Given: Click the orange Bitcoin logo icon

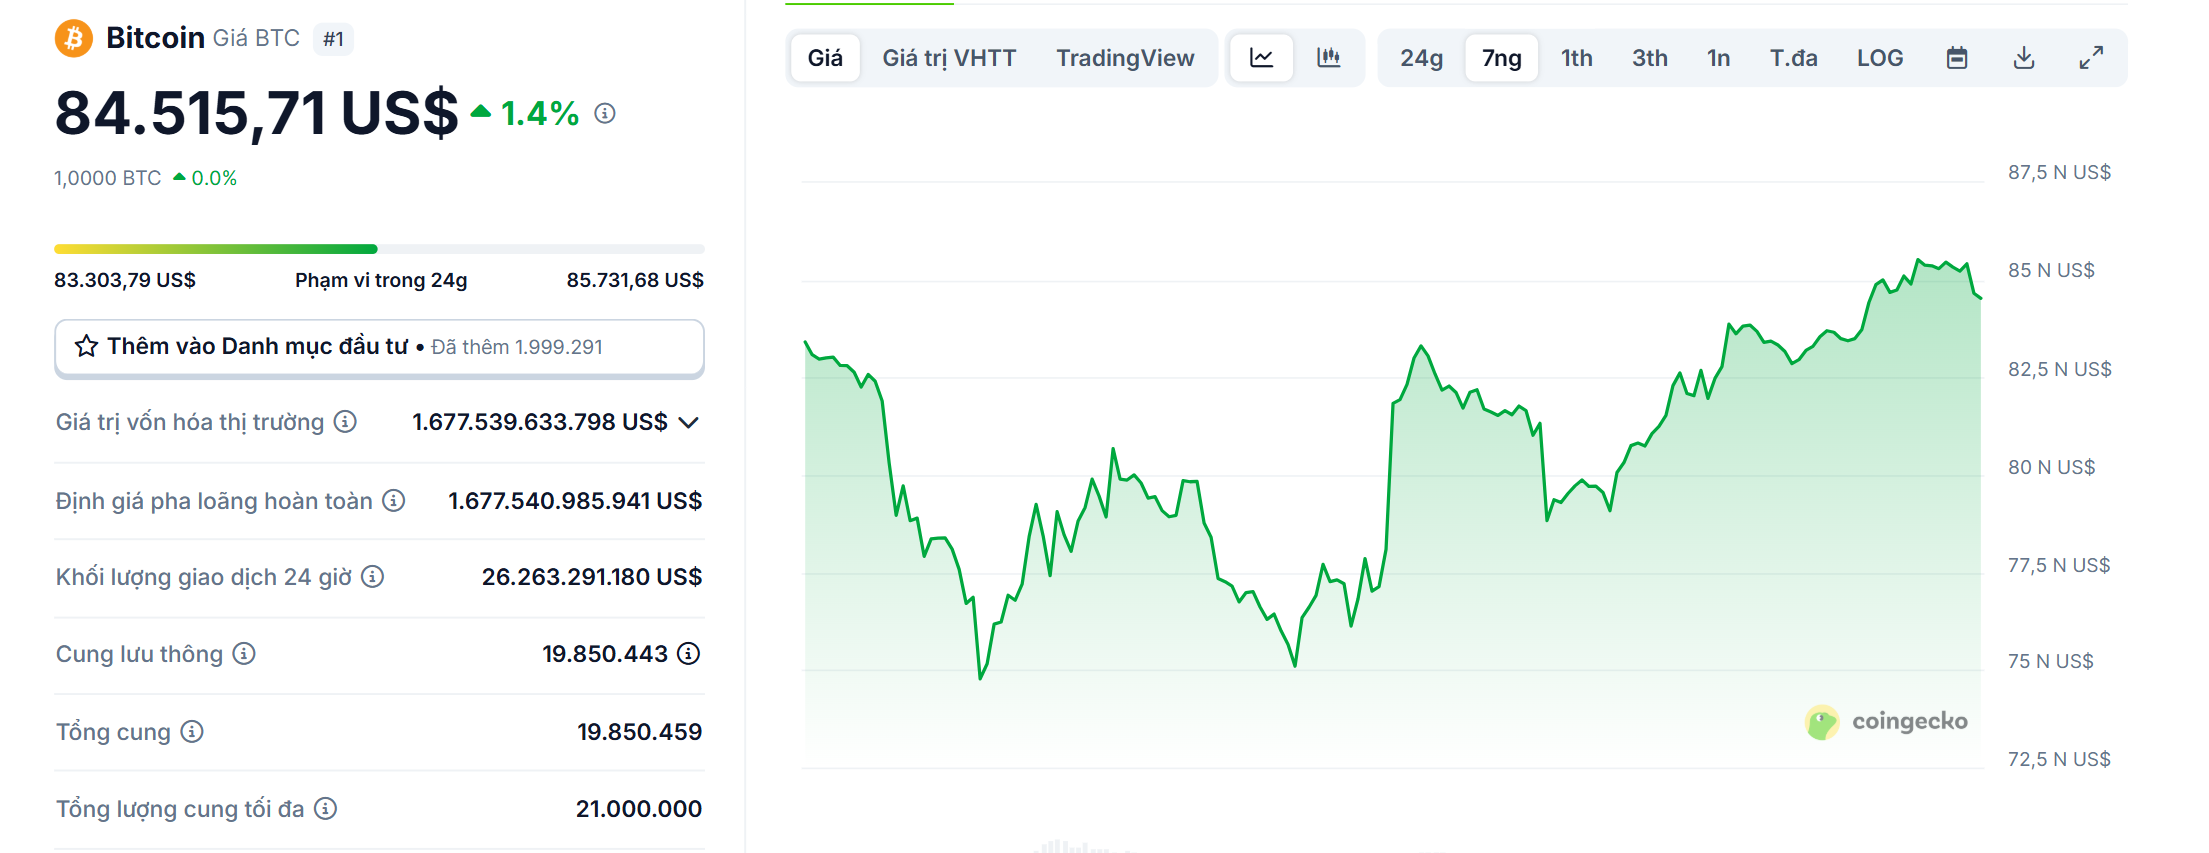Looking at the screenshot, I should tap(73, 39).
